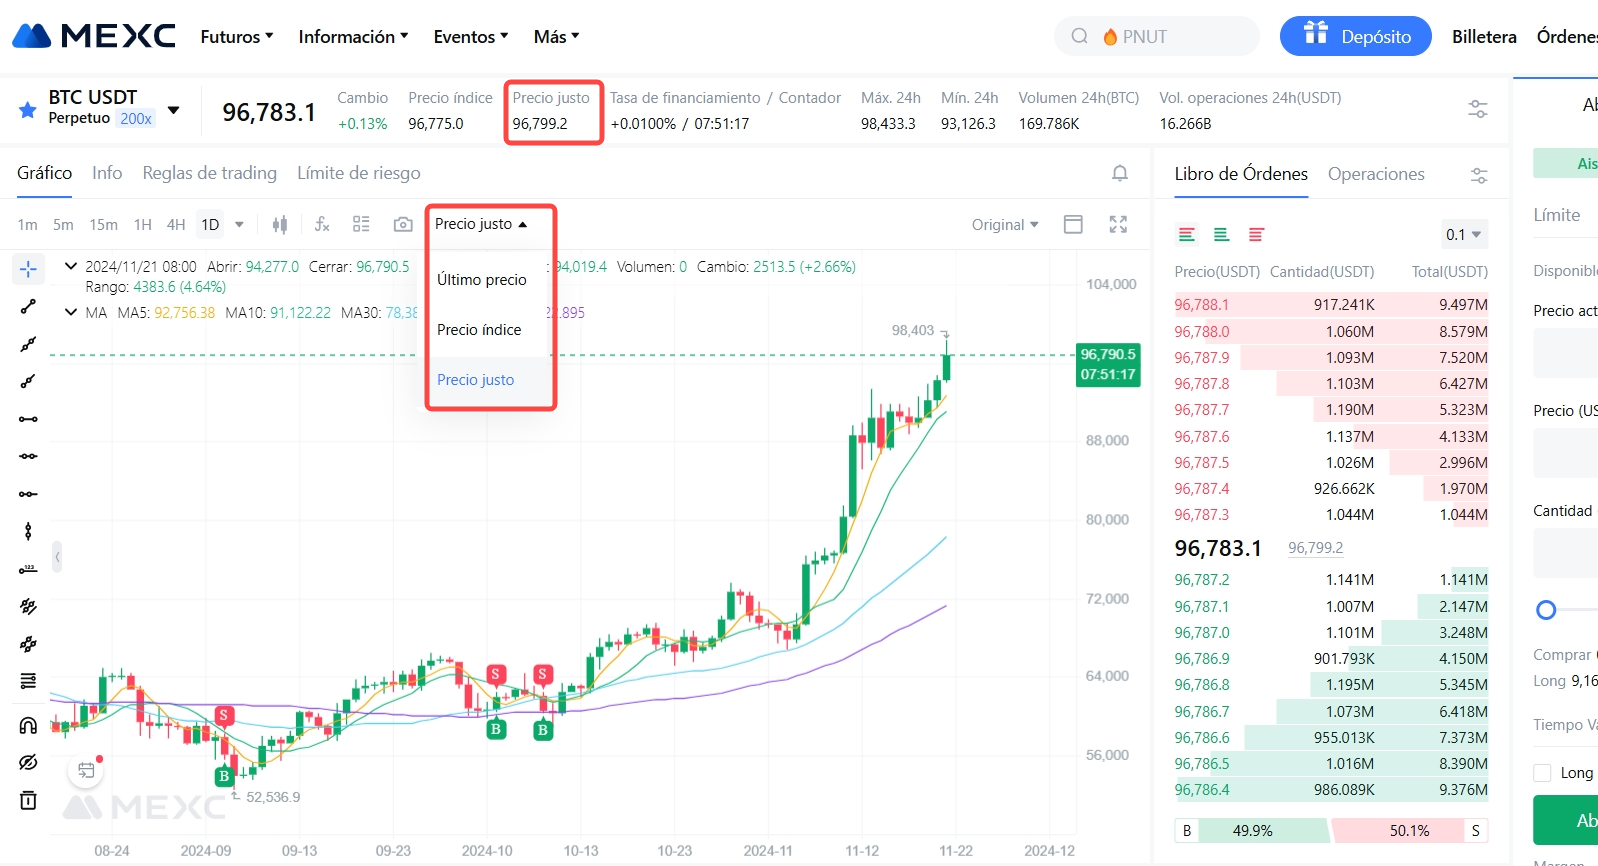Image resolution: width=1598 pixels, height=866 pixels.
Task: Open the chart layout grid-list icon
Action: pyautogui.click(x=361, y=224)
